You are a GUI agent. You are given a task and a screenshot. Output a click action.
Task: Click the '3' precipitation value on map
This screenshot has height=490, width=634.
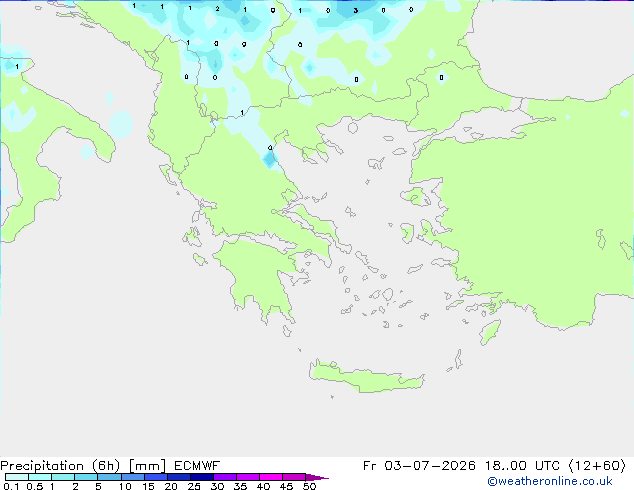(x=355, y=11)
